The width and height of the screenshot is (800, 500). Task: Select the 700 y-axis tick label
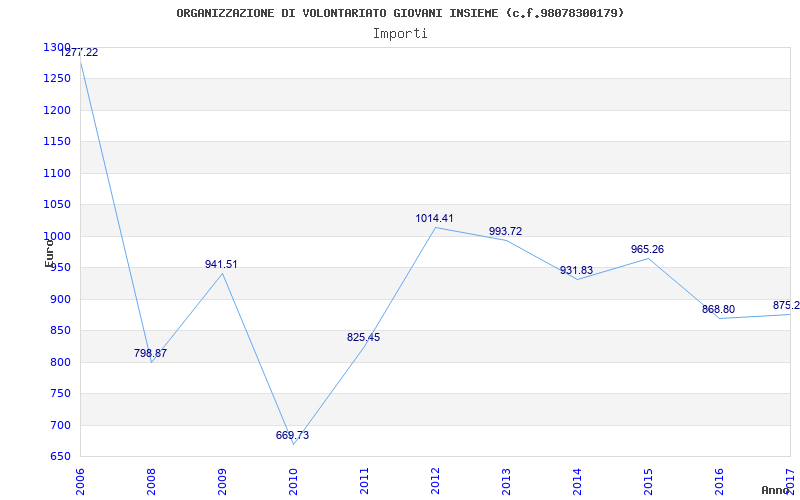click(60, 425)
